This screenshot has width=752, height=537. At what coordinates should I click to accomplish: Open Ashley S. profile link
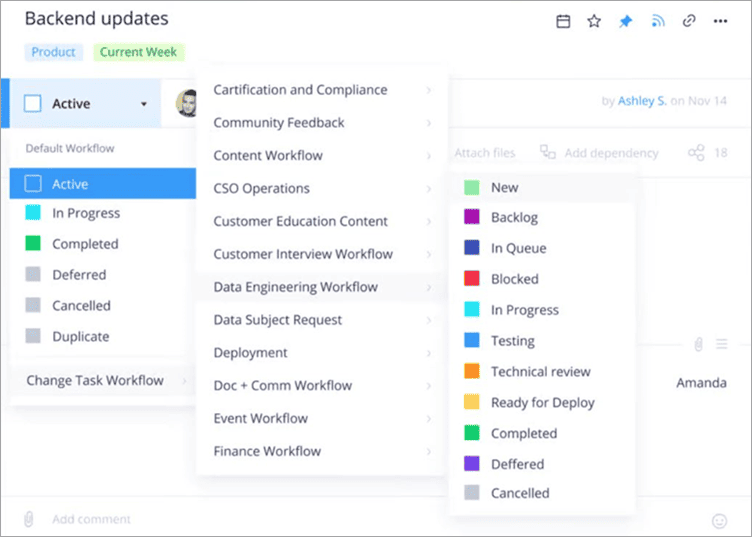point(642,101)
